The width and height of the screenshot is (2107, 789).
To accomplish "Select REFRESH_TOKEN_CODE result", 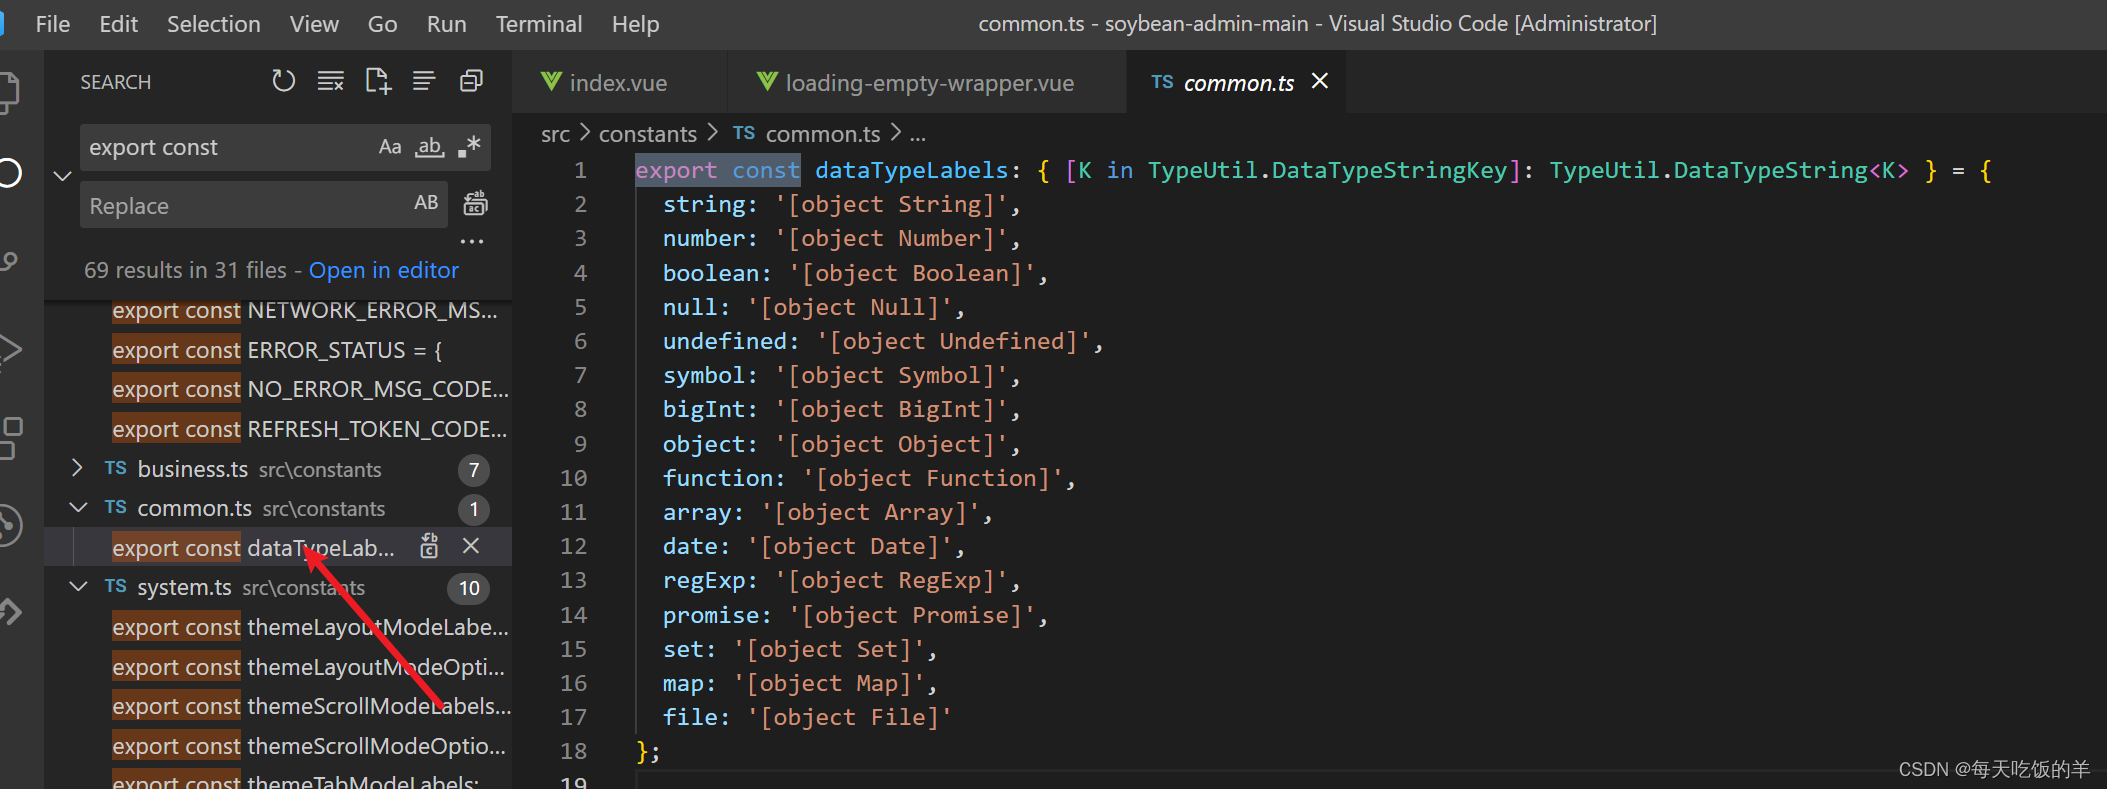I will click(310, 429).
